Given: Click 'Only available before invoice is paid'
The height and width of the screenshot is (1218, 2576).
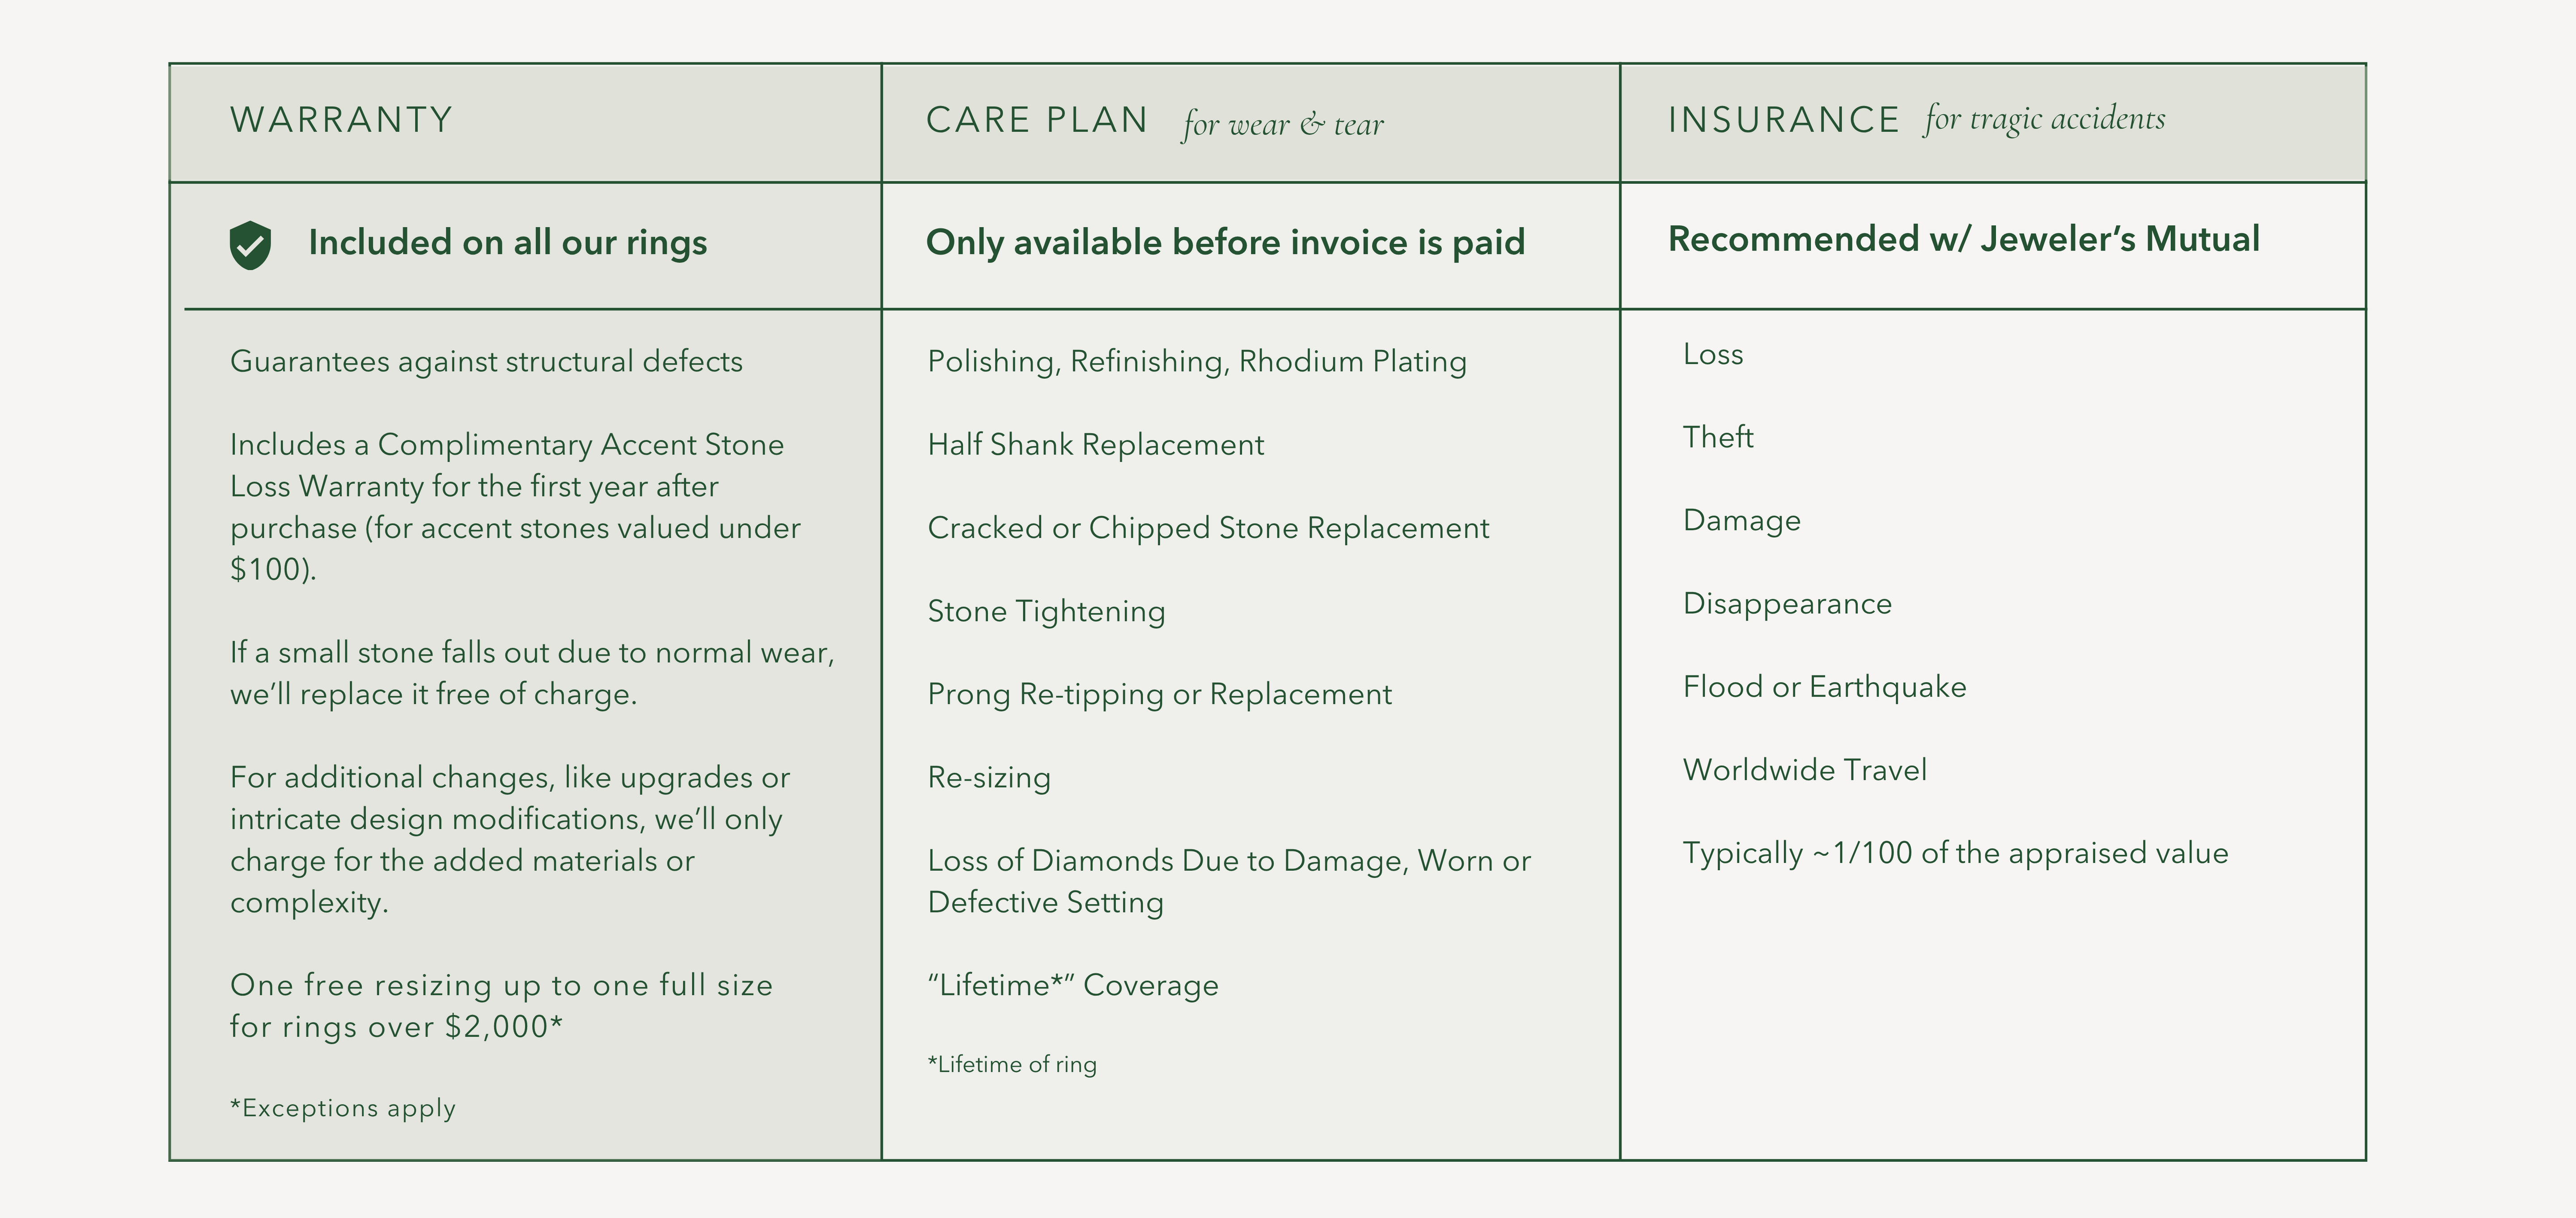Looking at the screenshot, I should 1225,242.
